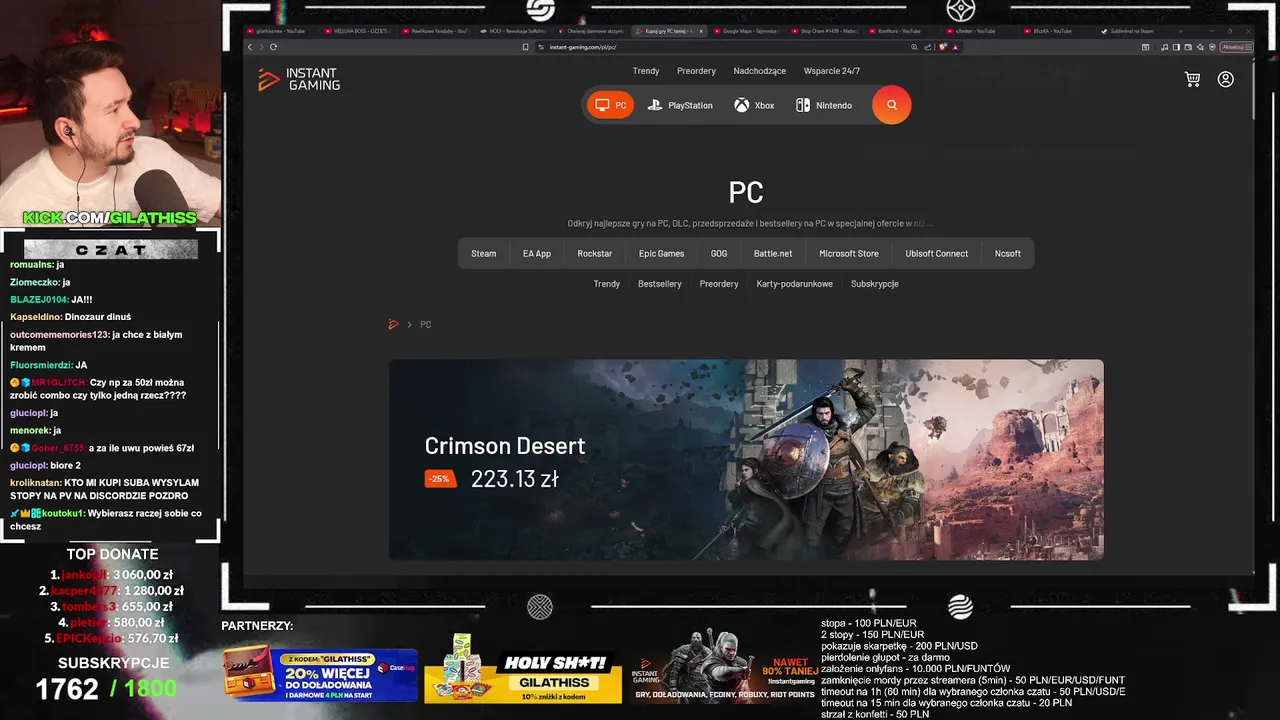Open a new browser tab with plus

[1181, 31]
